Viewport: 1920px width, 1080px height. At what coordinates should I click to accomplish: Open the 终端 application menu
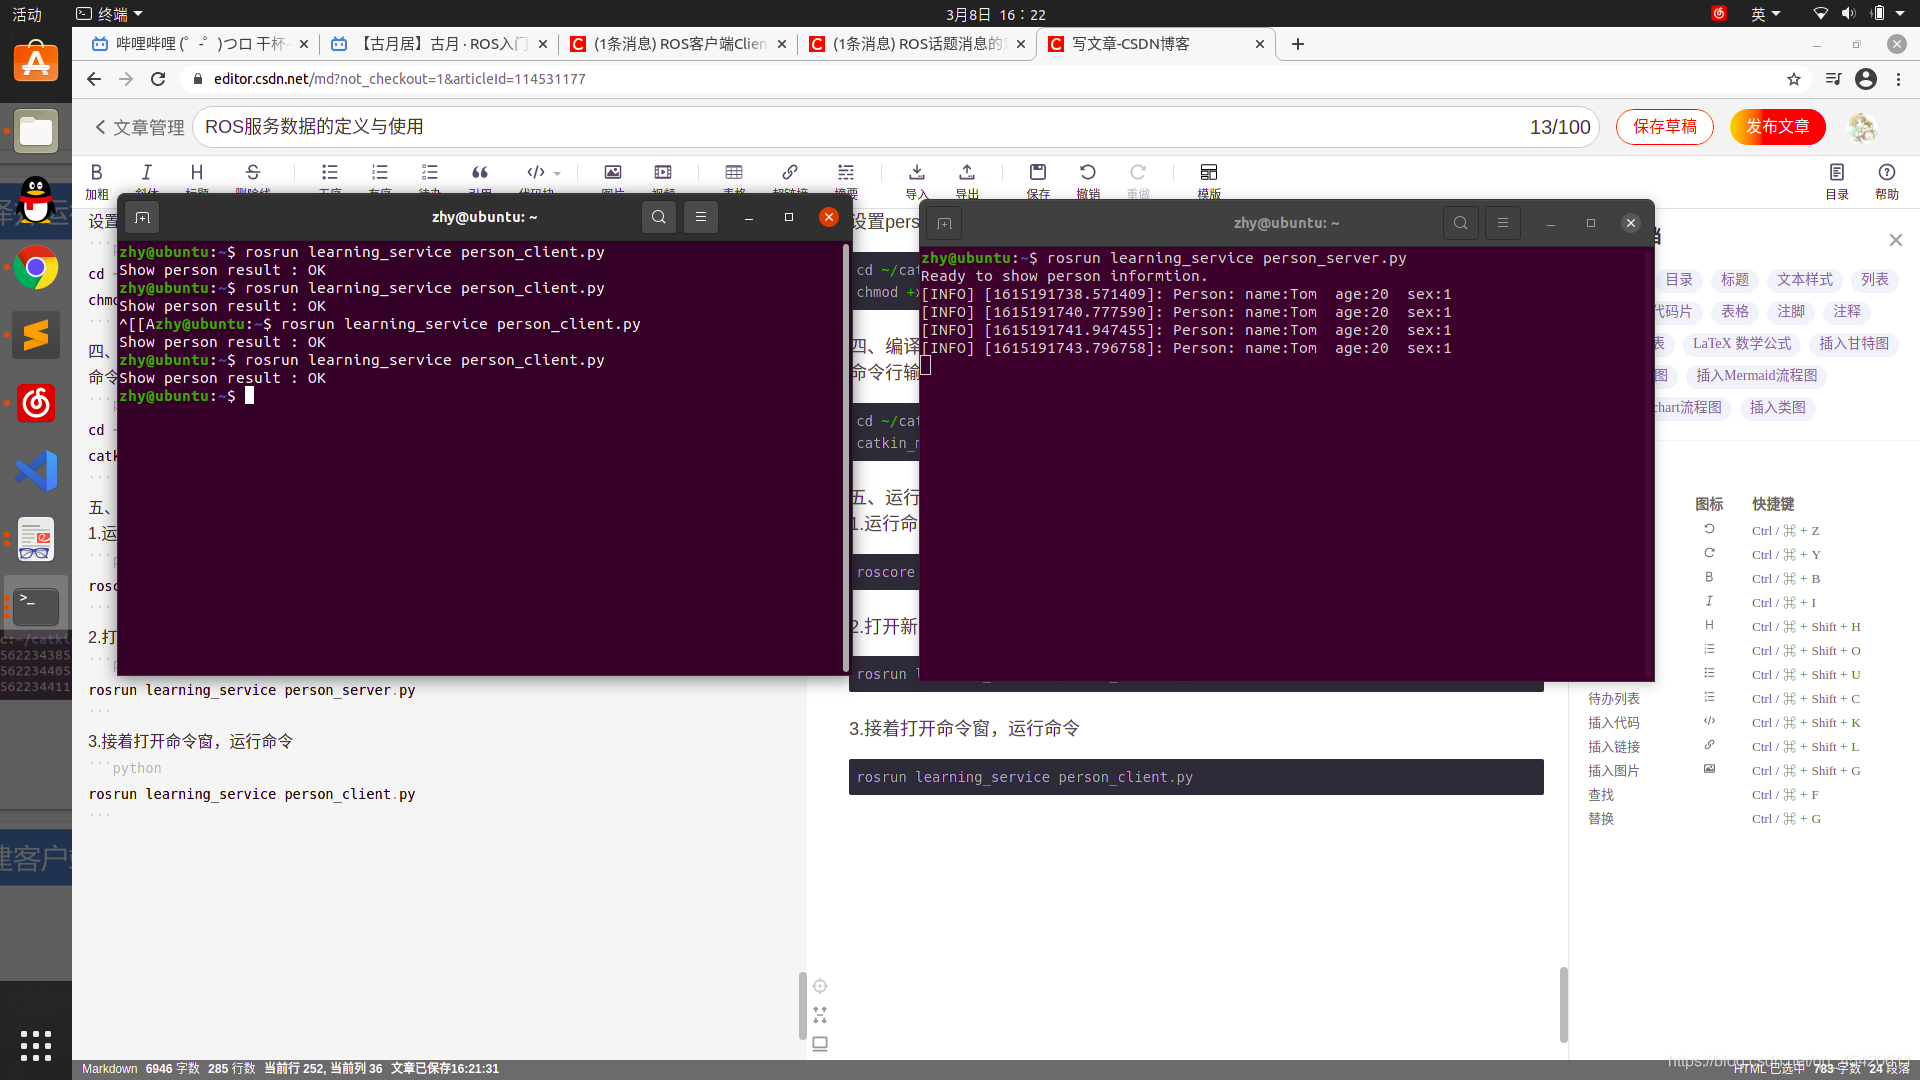click(x=110, y=14)
